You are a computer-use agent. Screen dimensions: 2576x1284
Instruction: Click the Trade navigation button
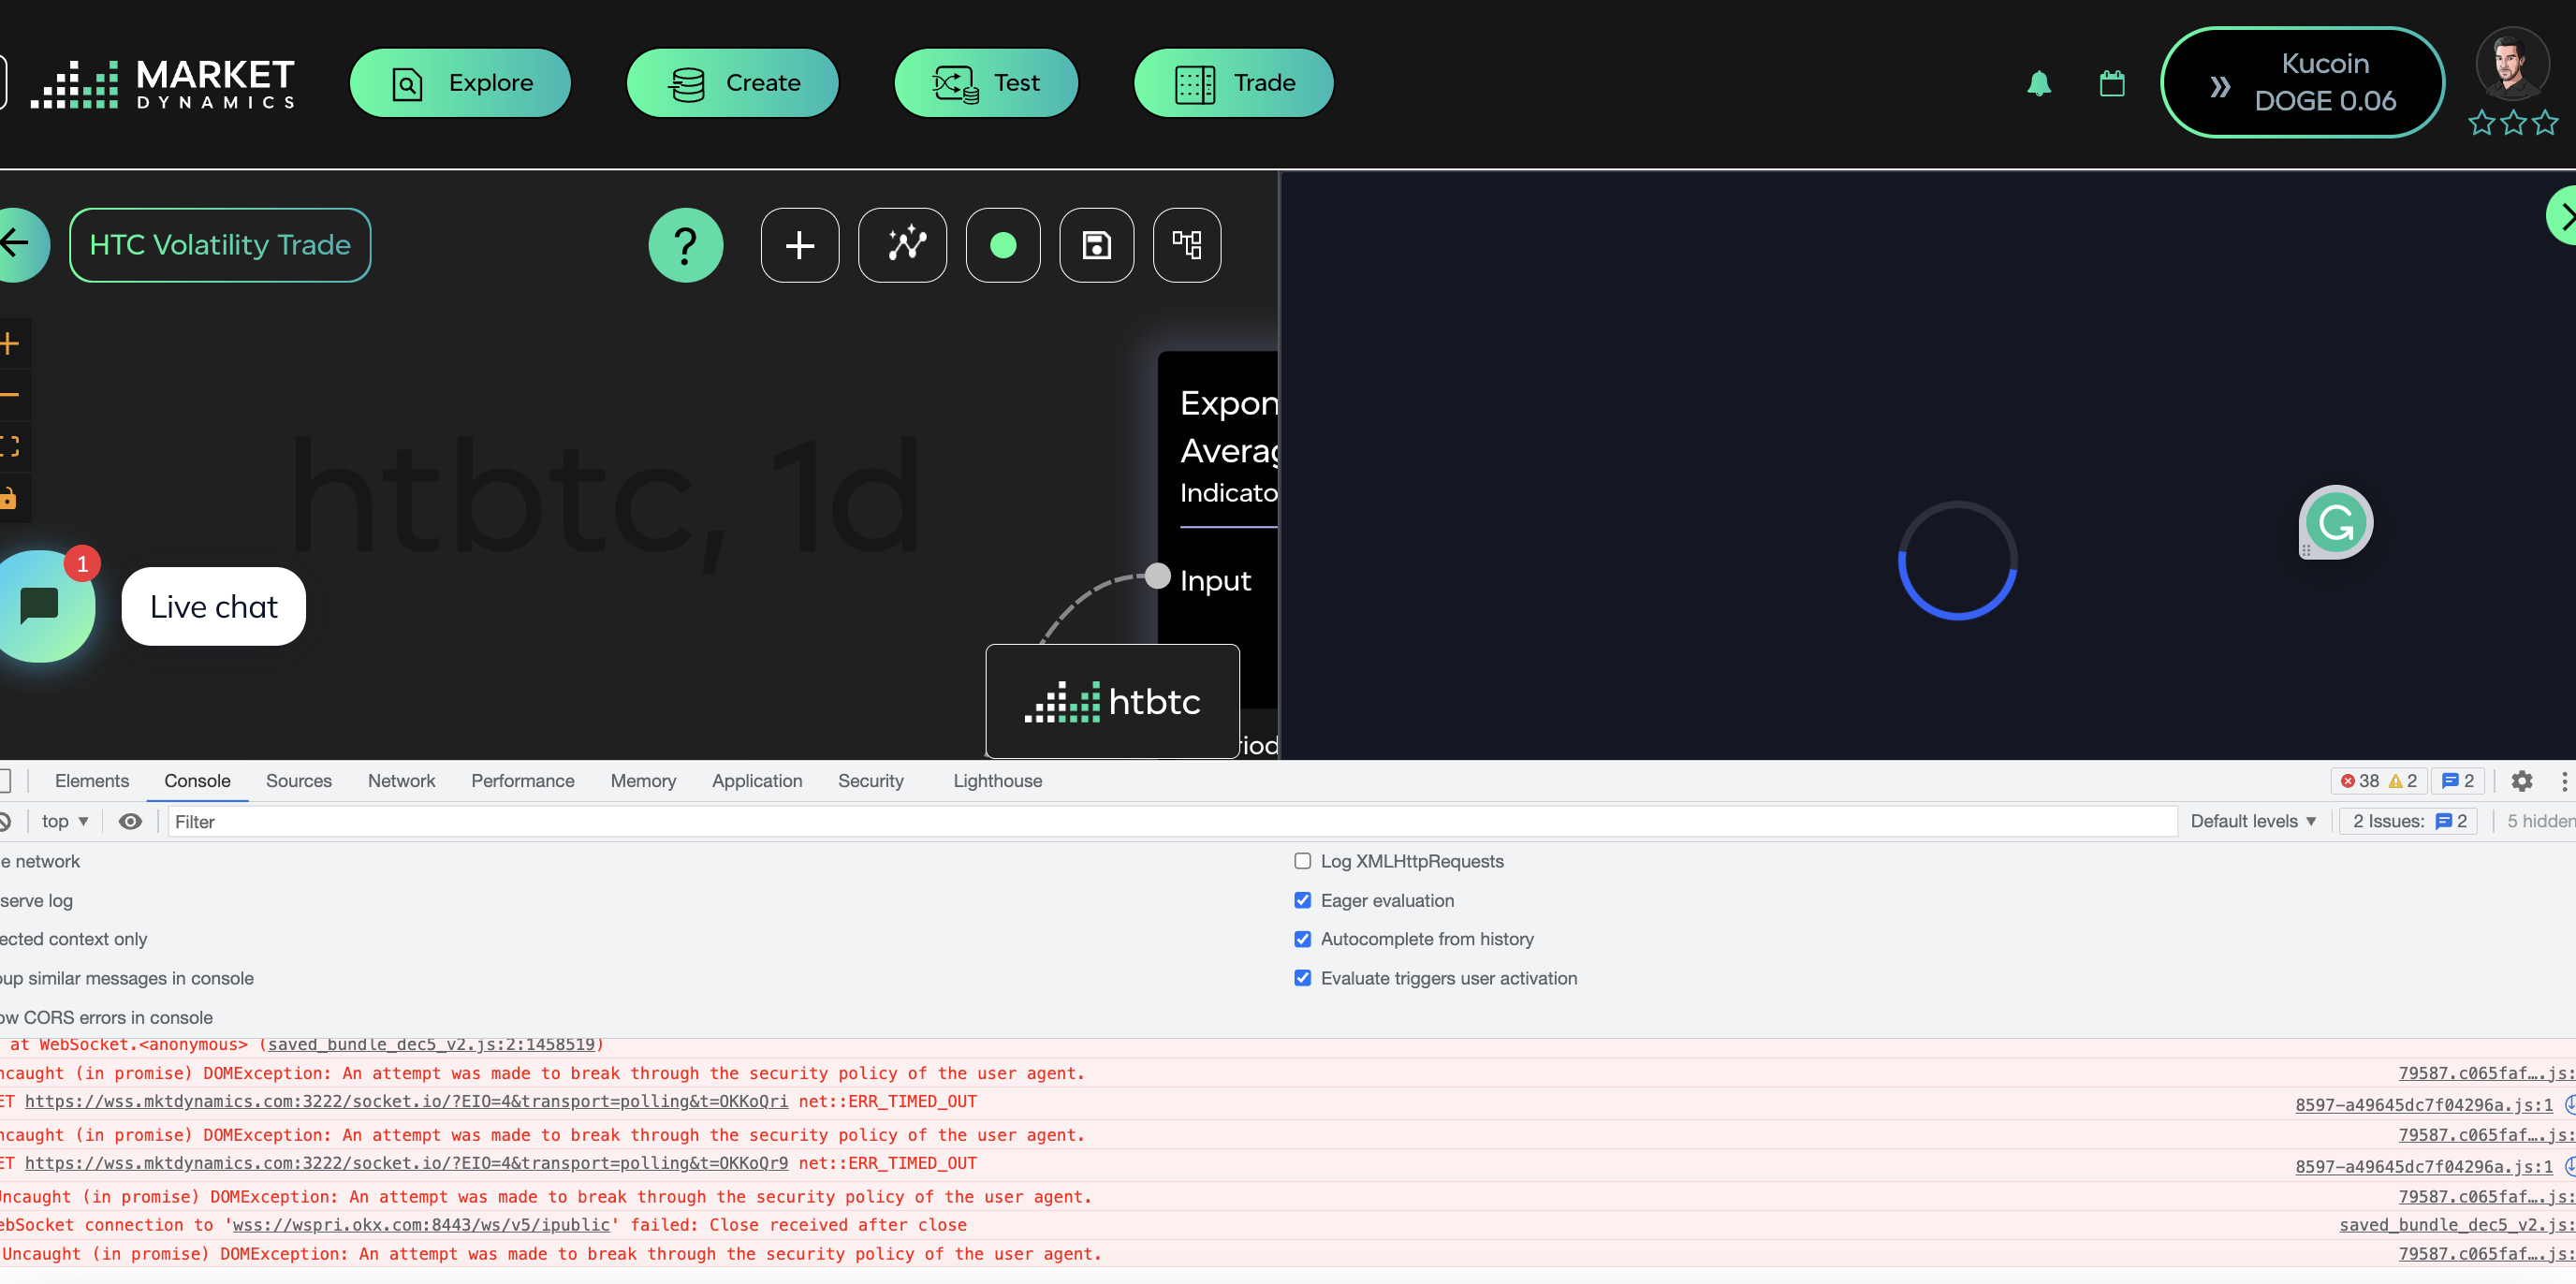pyautogui.click(x=1233, y=83)
